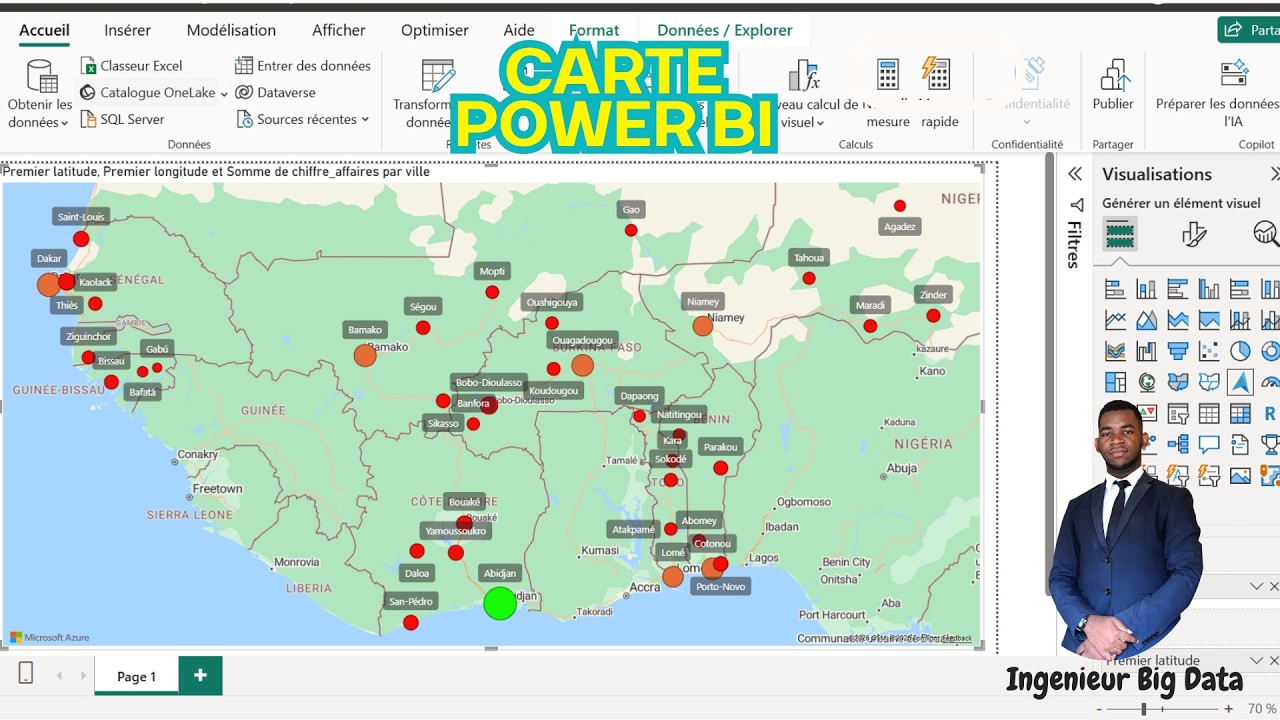Choose the Q&A speech bubble visual
The height and width of the screenshot is (720, 1280).
(1209, 444)
